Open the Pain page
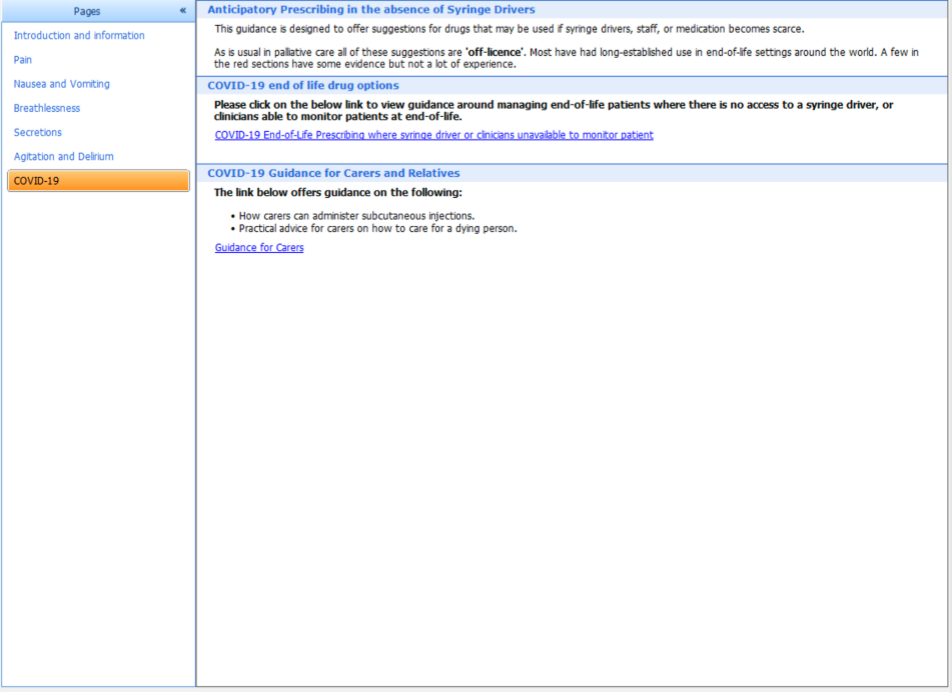The height and width of the screenshot is (693, 952). pos(22,60)
